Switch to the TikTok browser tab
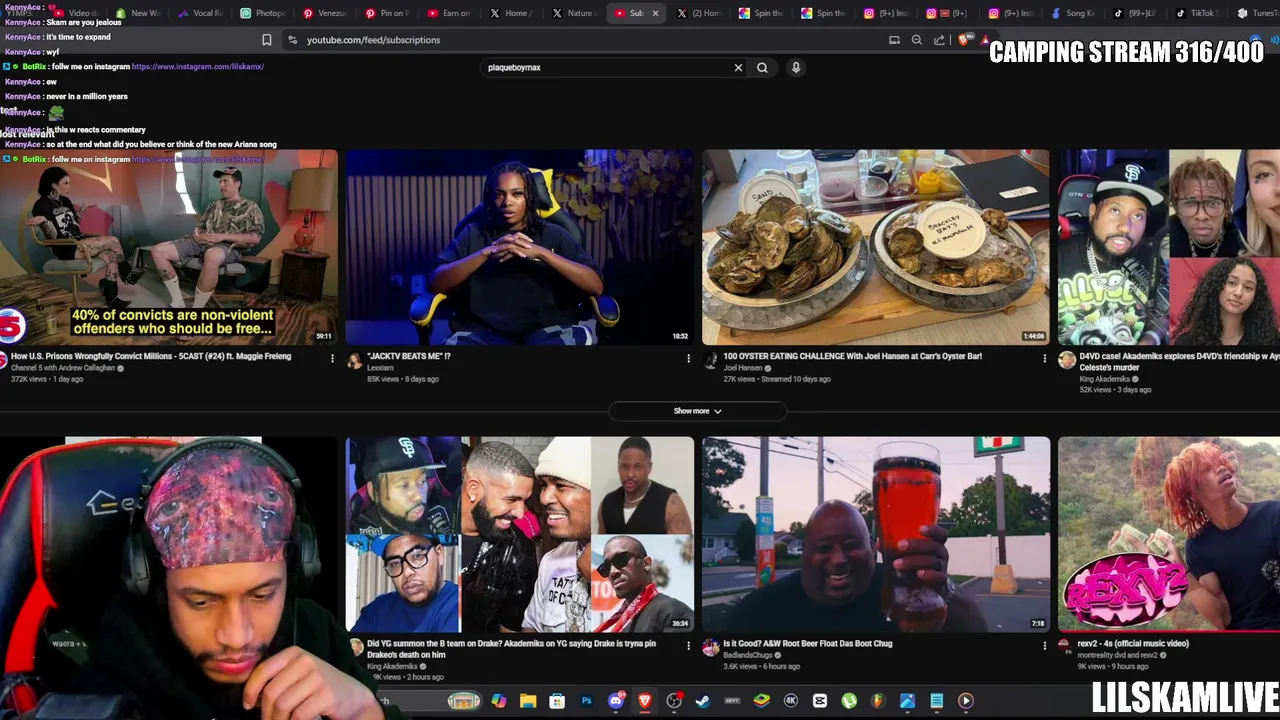 (x=1197, y=13)
